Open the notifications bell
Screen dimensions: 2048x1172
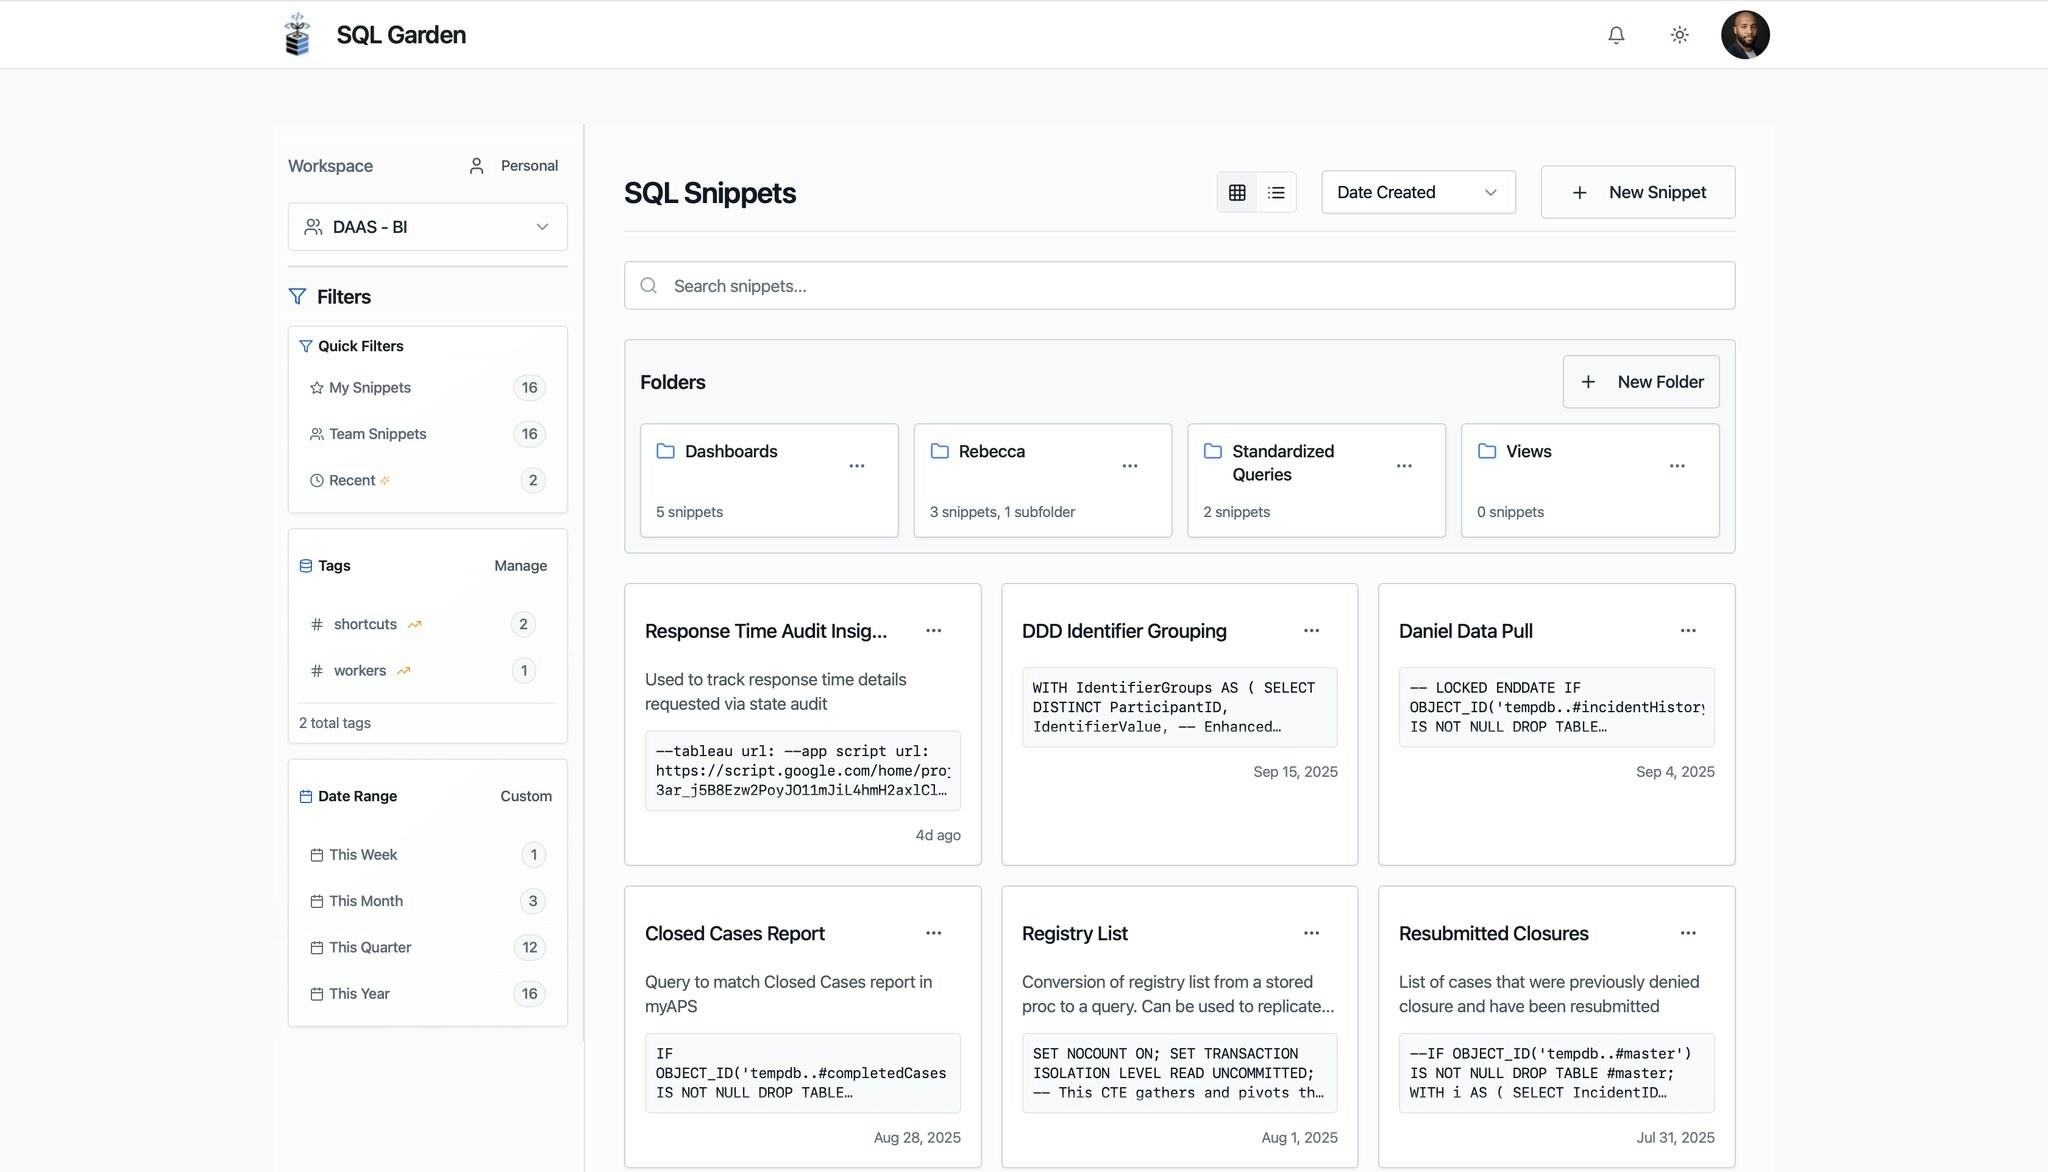click(x=1616, y=35)
